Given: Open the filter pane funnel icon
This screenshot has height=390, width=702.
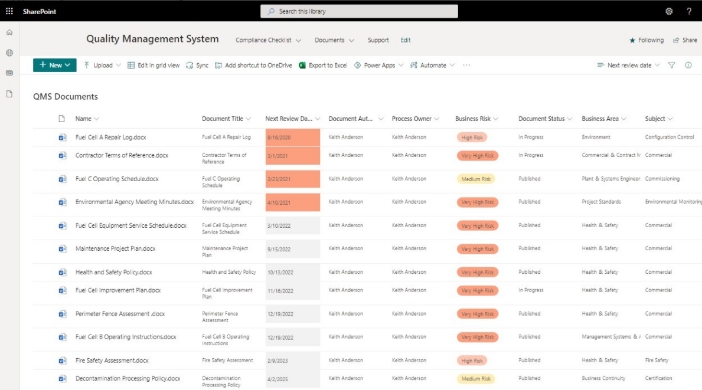Looking at the screenshot, I should pyautogui.click(x=672, y=65).
